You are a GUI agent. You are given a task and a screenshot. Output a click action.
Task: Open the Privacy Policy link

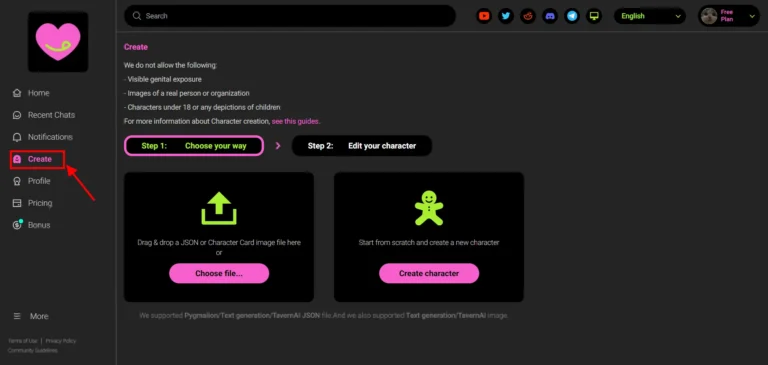61,341
